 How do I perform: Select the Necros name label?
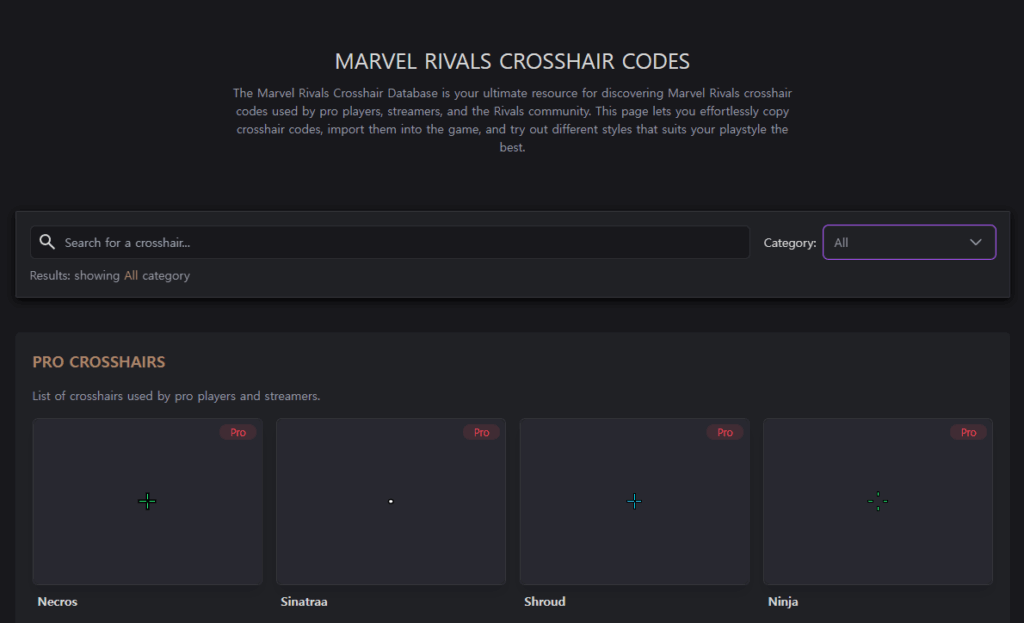tap(57, 601)
